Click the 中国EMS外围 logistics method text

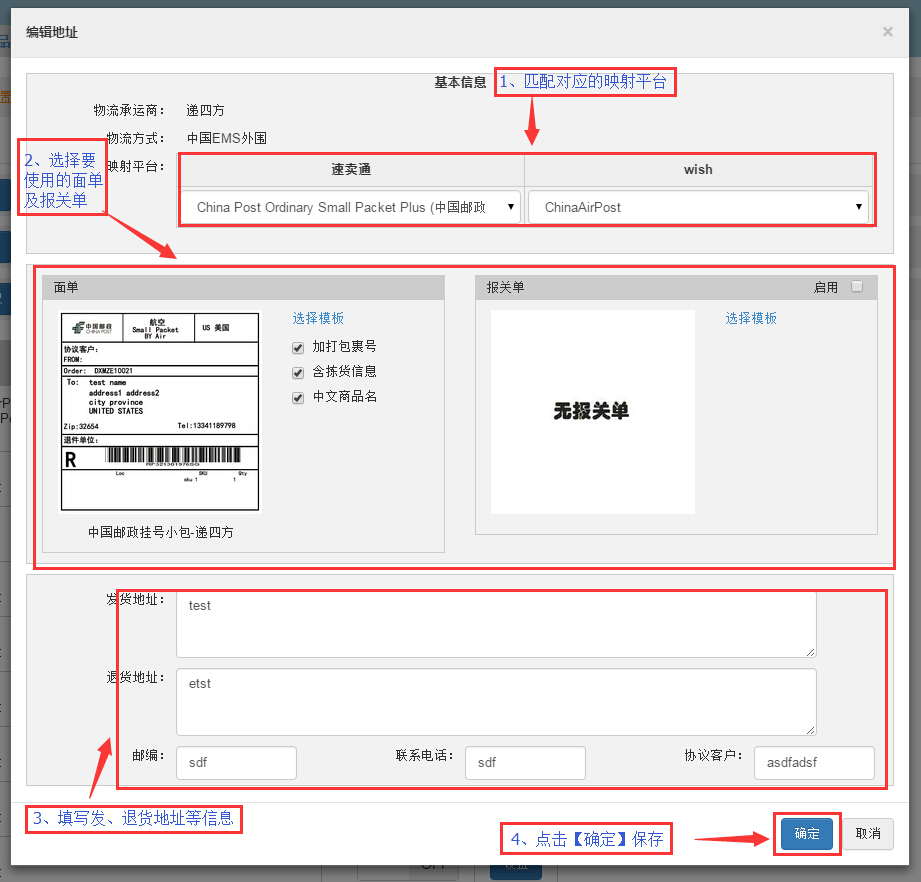point(227,139)
